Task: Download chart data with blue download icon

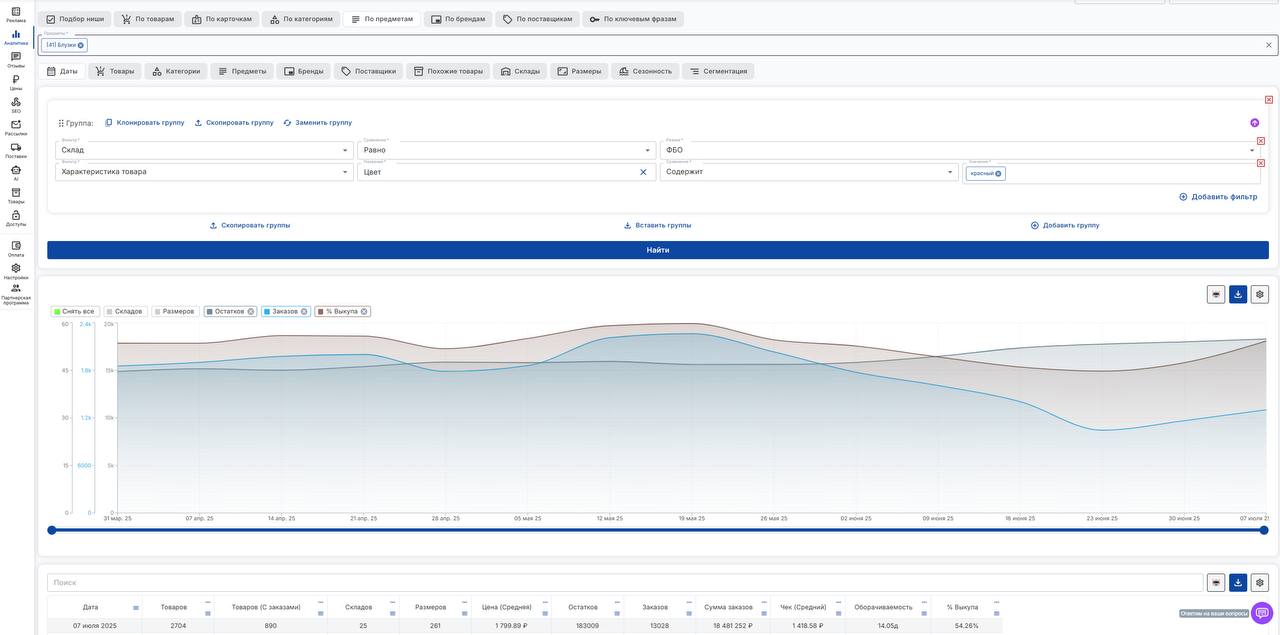Action: (1238, 294)
